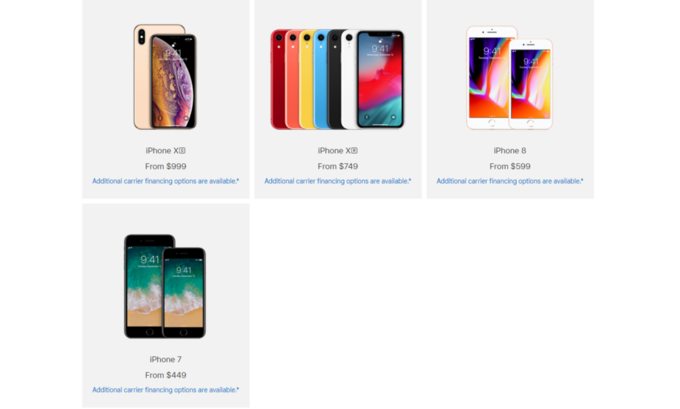This screenshot has height=409, width=680.
Task: Open carrier financing link under iPhone 8
Action: pos(510,181)
